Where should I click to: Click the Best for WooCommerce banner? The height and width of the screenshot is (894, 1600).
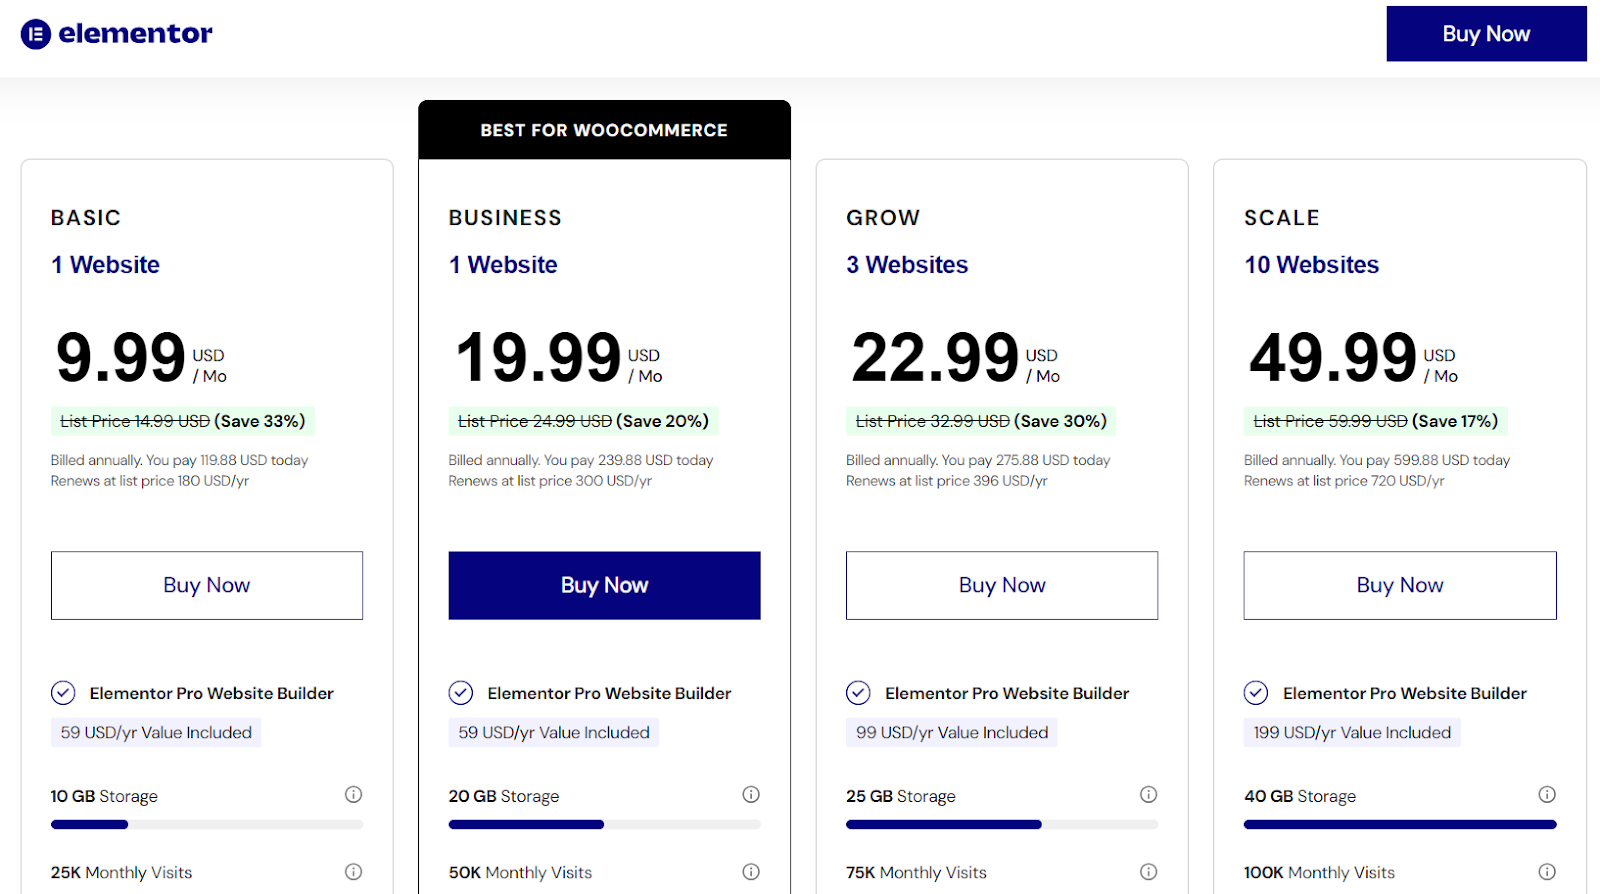tap(604, 130)
